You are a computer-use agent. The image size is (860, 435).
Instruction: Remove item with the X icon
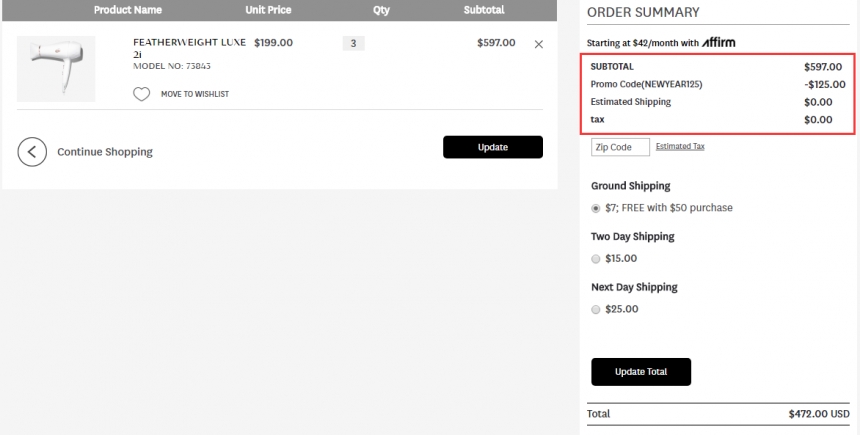click(539, 44)
